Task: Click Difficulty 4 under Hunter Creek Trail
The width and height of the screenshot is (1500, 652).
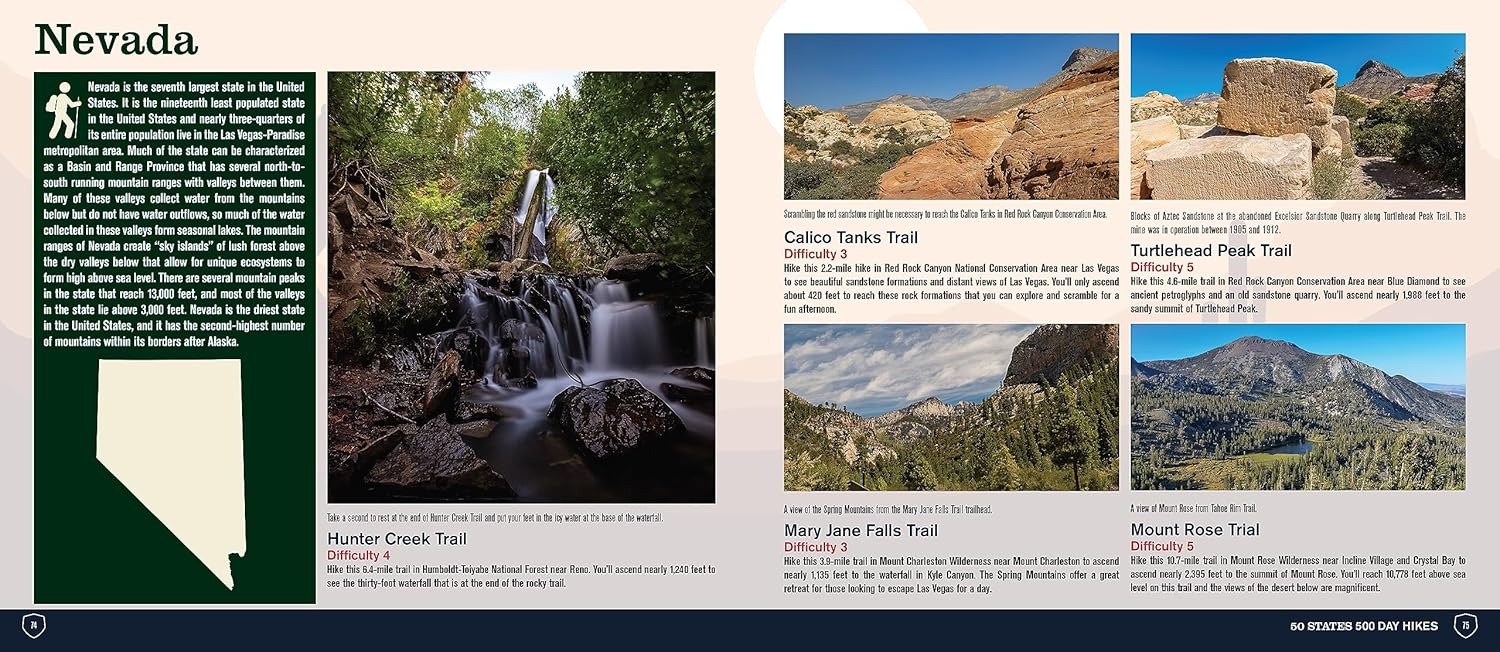Action: pos(359,555)
